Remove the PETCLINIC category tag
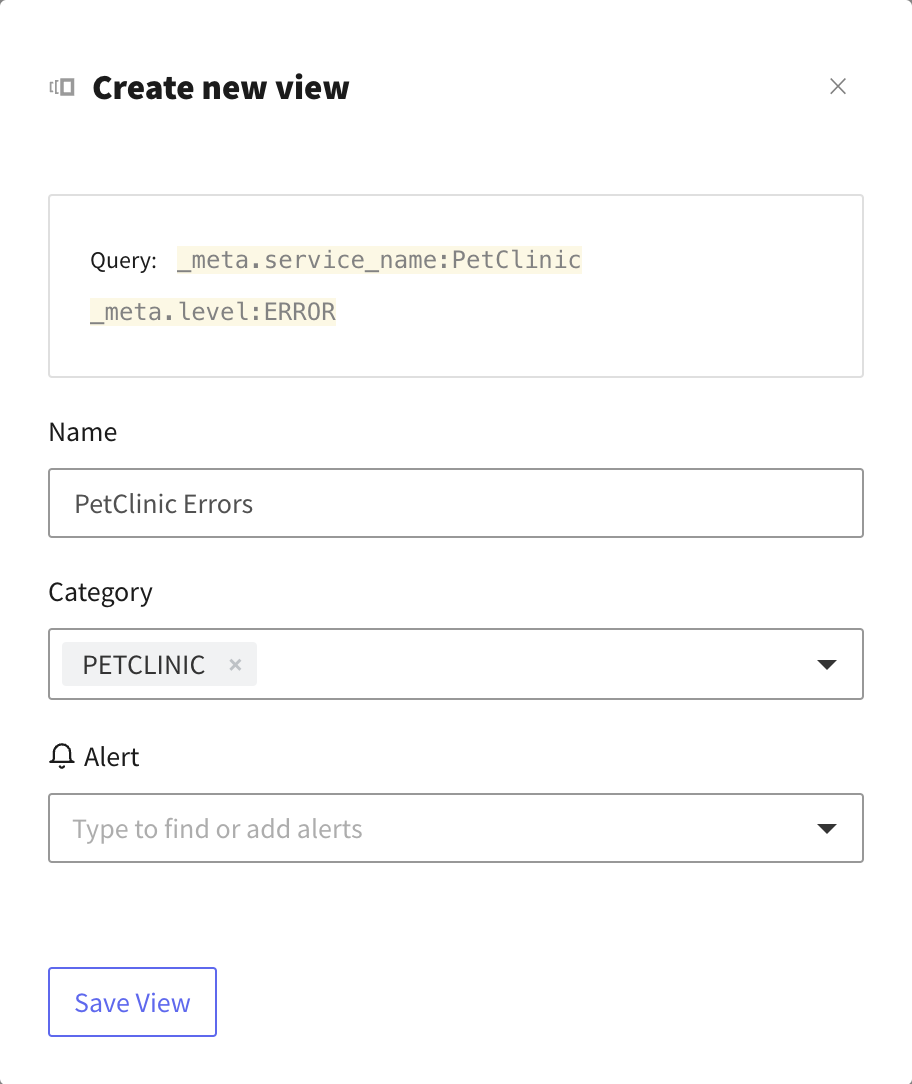 pyautogui.click(x=235, y=664)
